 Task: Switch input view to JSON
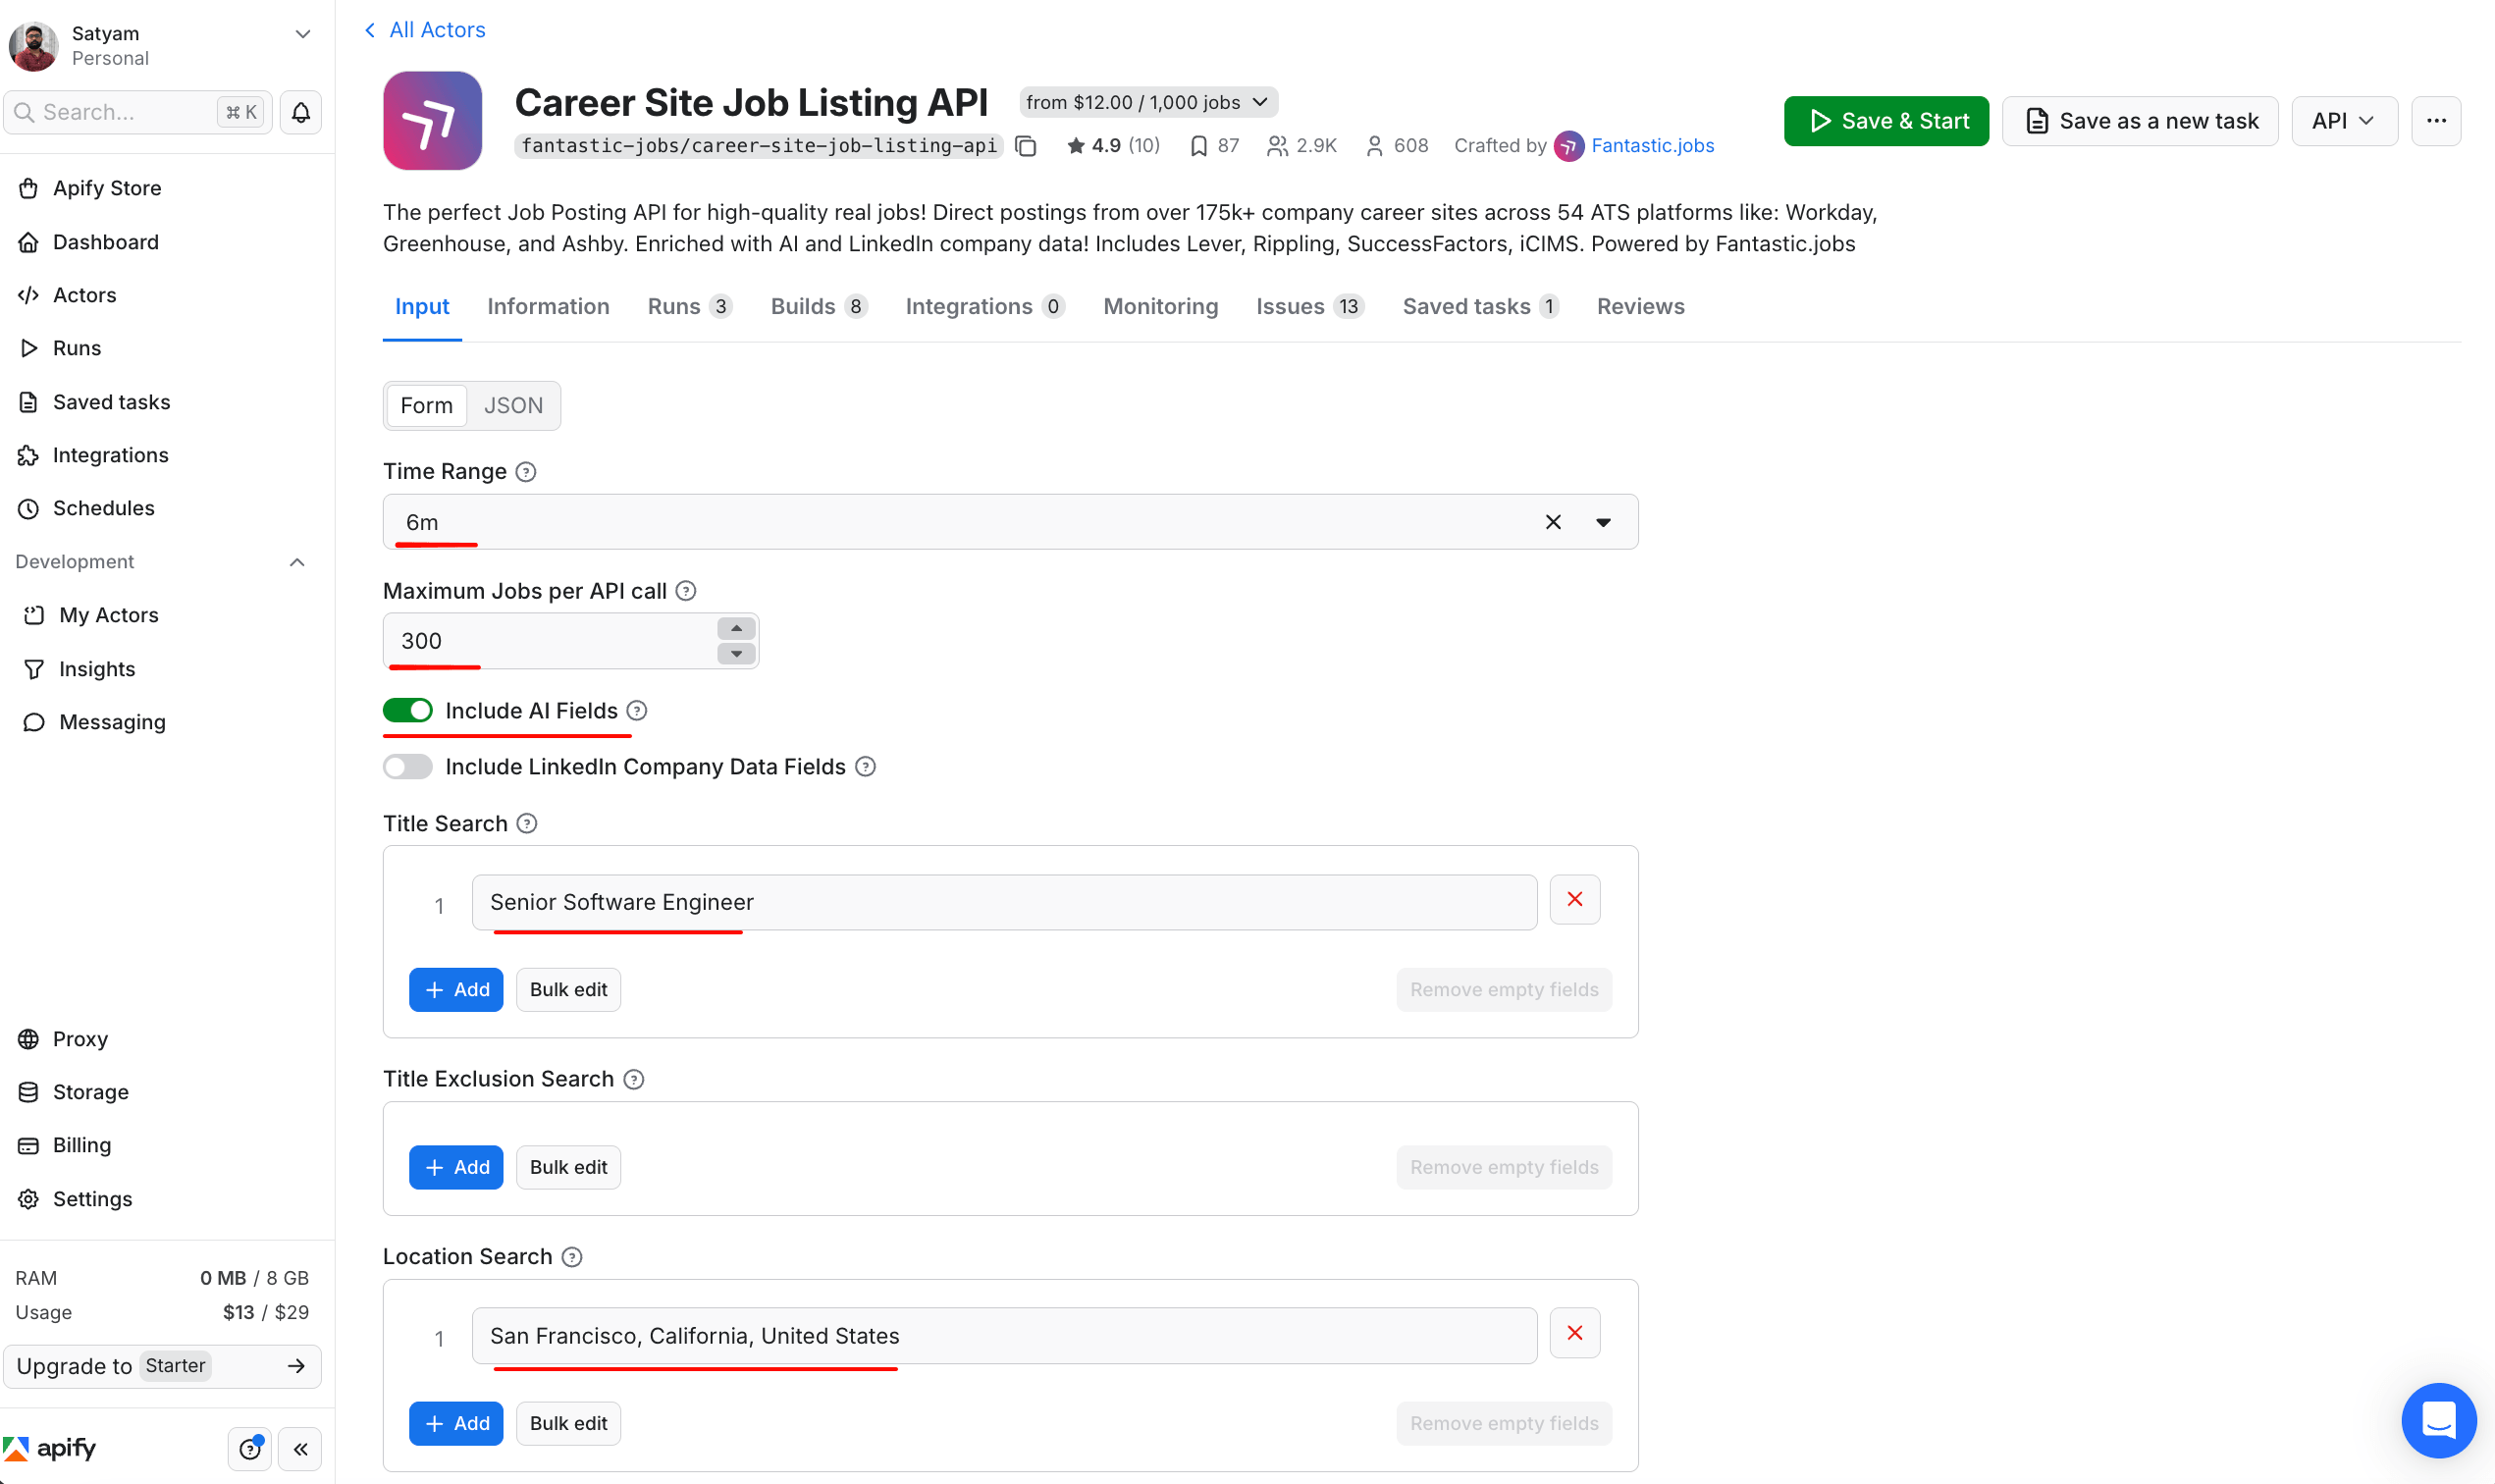pyautogui.click(x=513, y=406)
